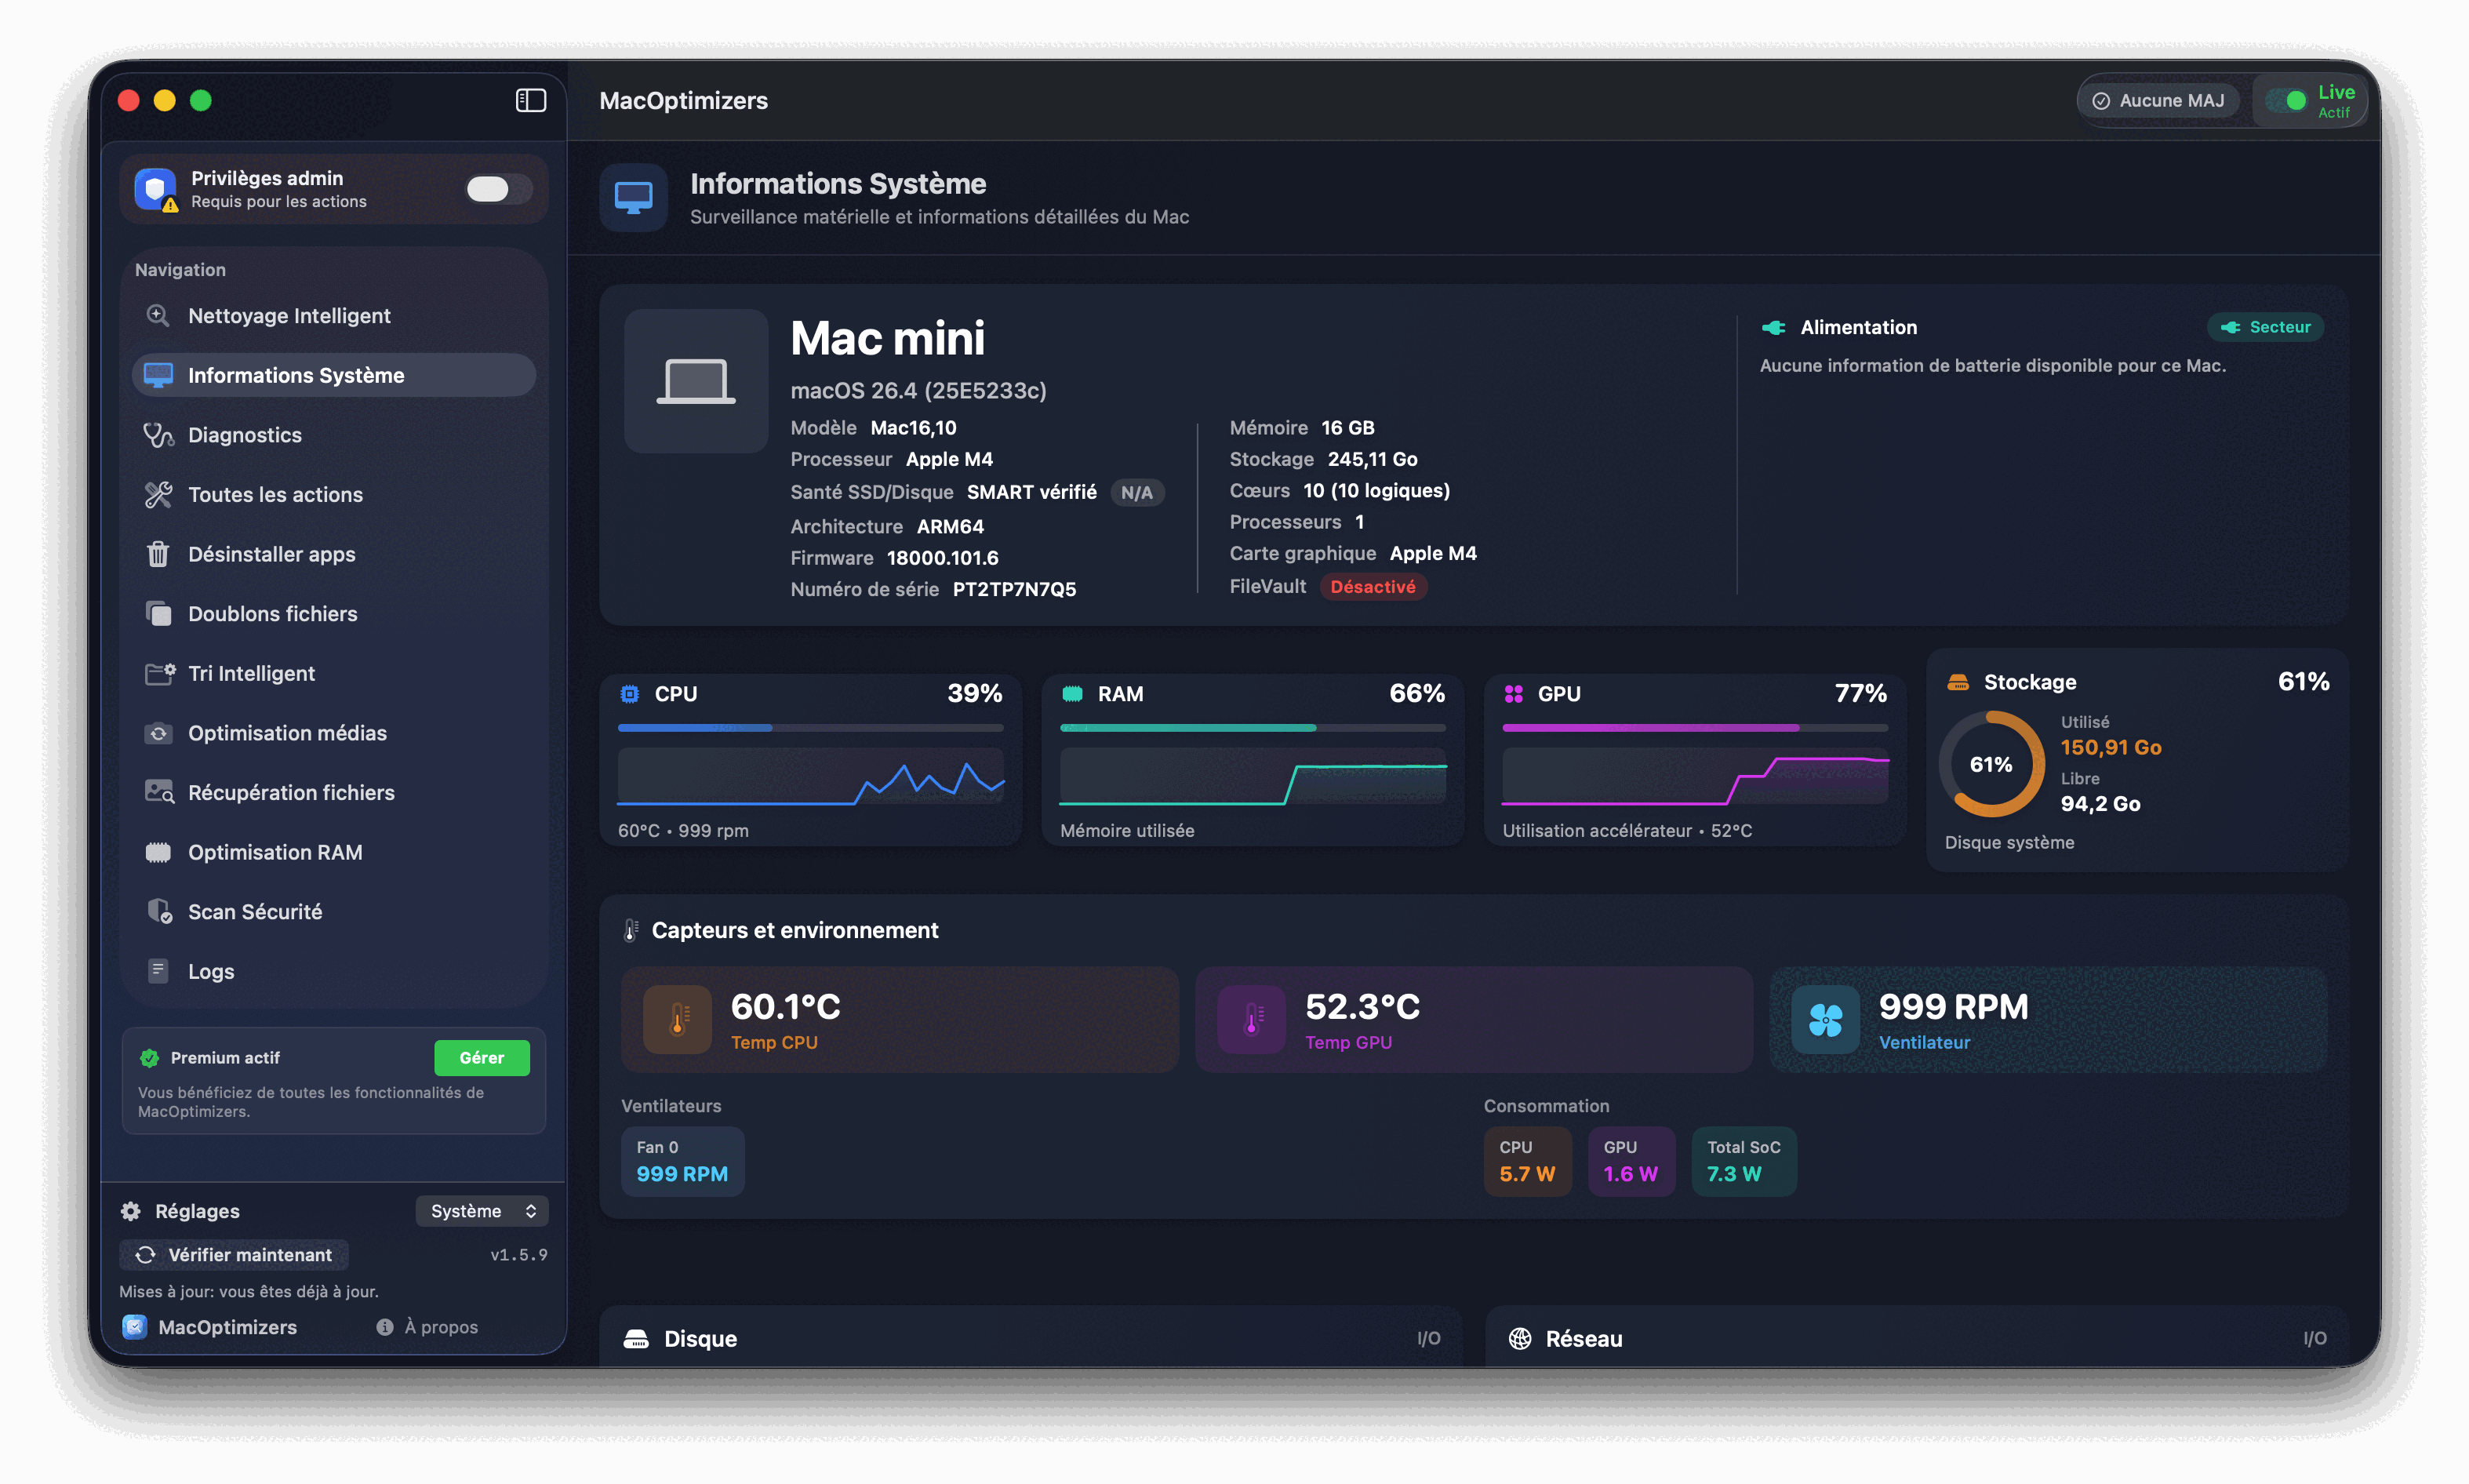Click the Stockage 61% donut chart
Image resolution: width=2469 pixels, height=1484 pixels.
pyautogui.click(x=1991, y=765)
